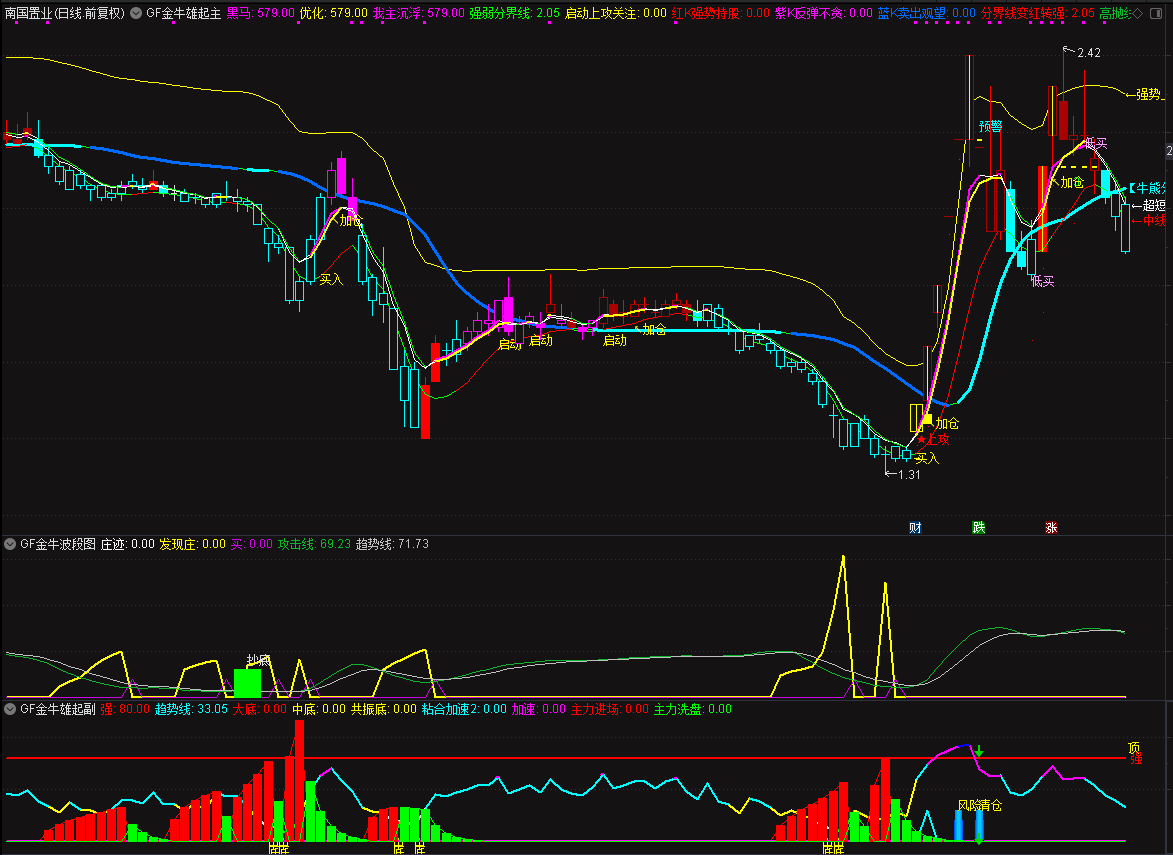Click the diamond icon in top indicator bar
This screenshot has height=855, width=1173.
pos(1139,13)
